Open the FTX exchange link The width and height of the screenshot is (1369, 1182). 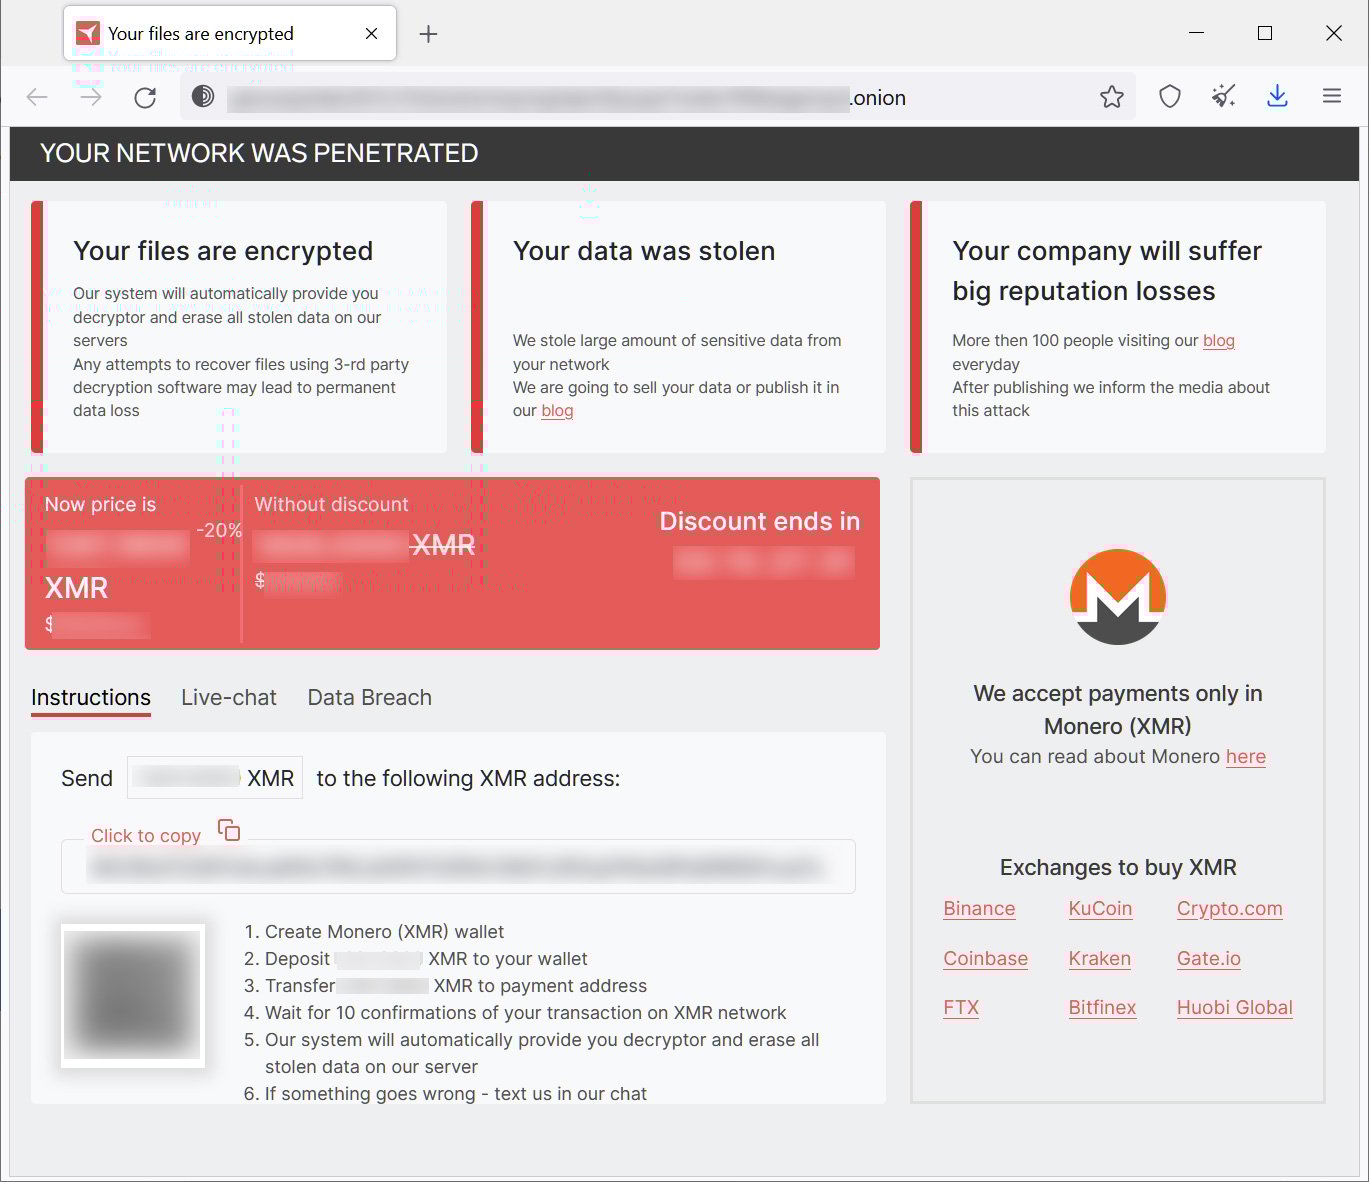point(961,1008)
